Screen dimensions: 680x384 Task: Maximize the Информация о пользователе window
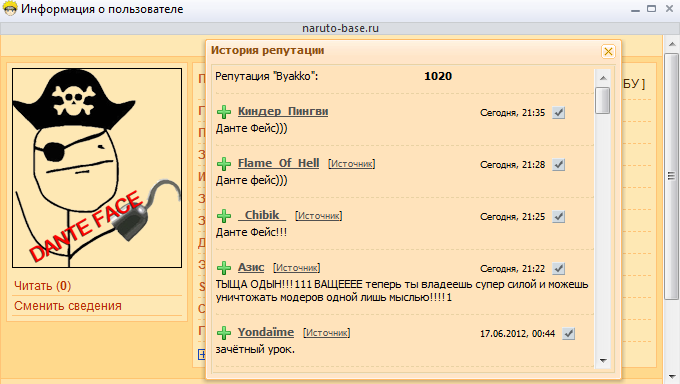pyautogui.click(x=651, y=9)
